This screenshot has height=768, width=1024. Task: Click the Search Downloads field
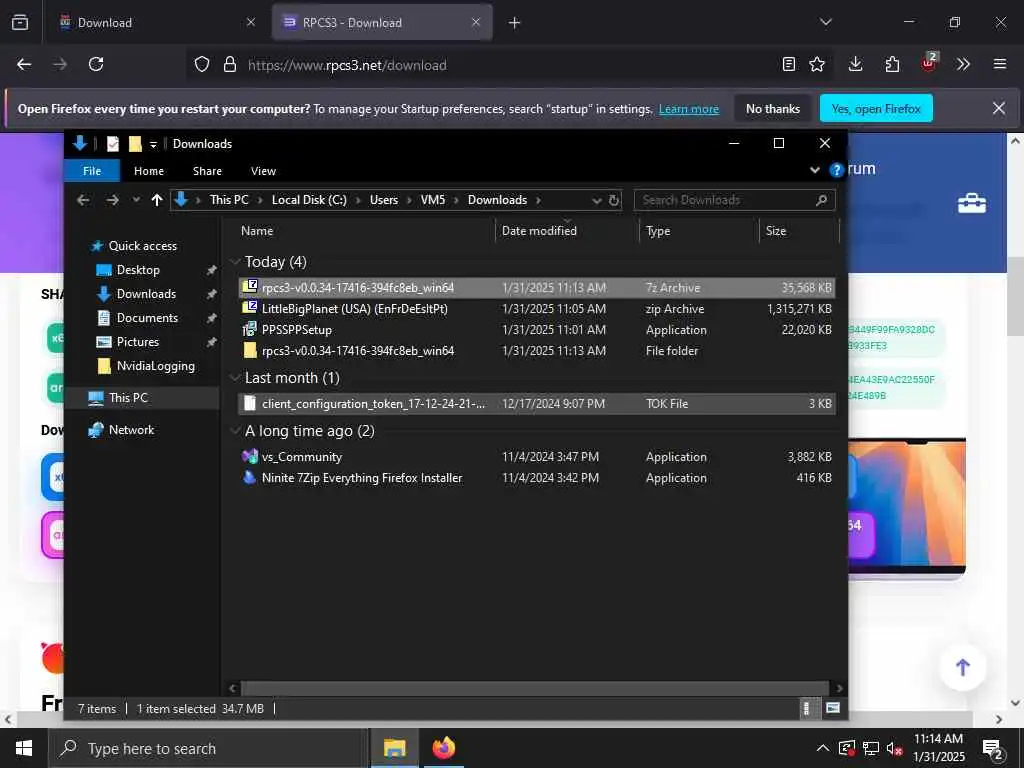pos(734,200)
